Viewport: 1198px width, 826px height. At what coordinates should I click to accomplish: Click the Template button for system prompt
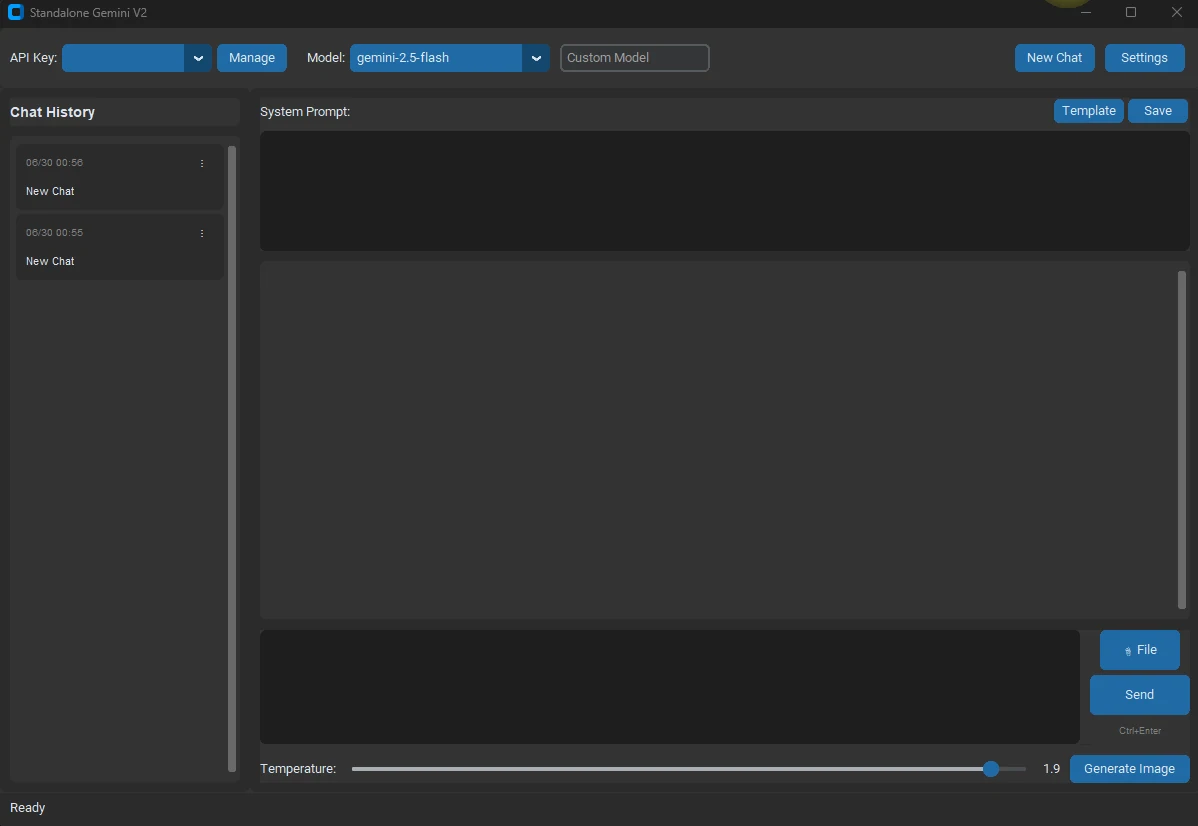click(1088, 111)
